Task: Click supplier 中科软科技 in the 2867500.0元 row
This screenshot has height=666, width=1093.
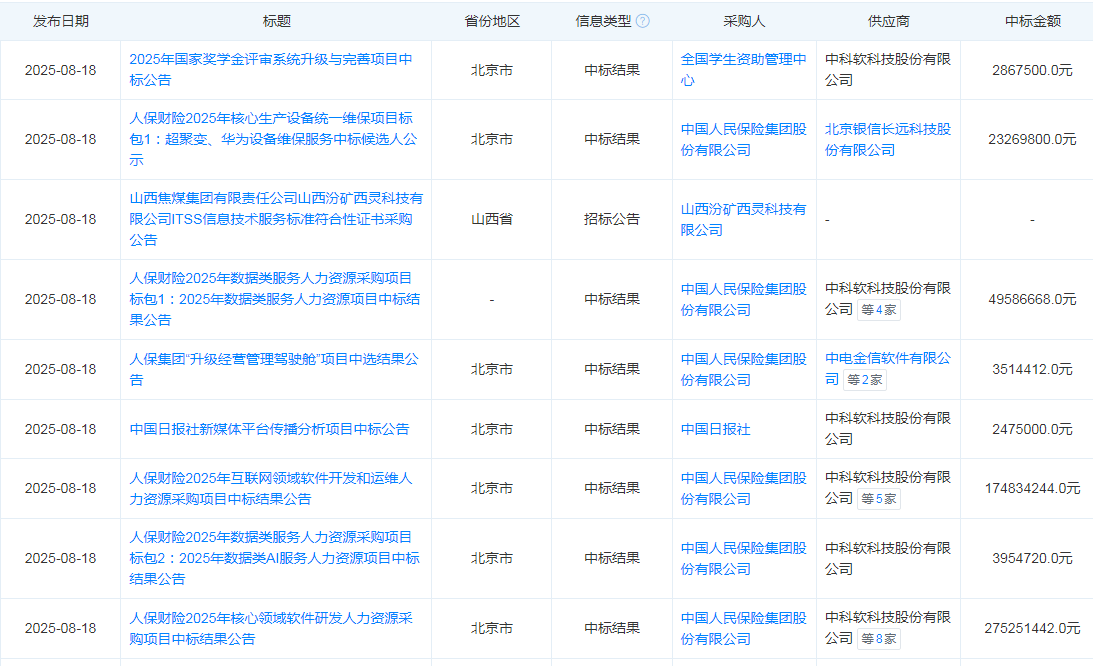Action: point(888,70)
